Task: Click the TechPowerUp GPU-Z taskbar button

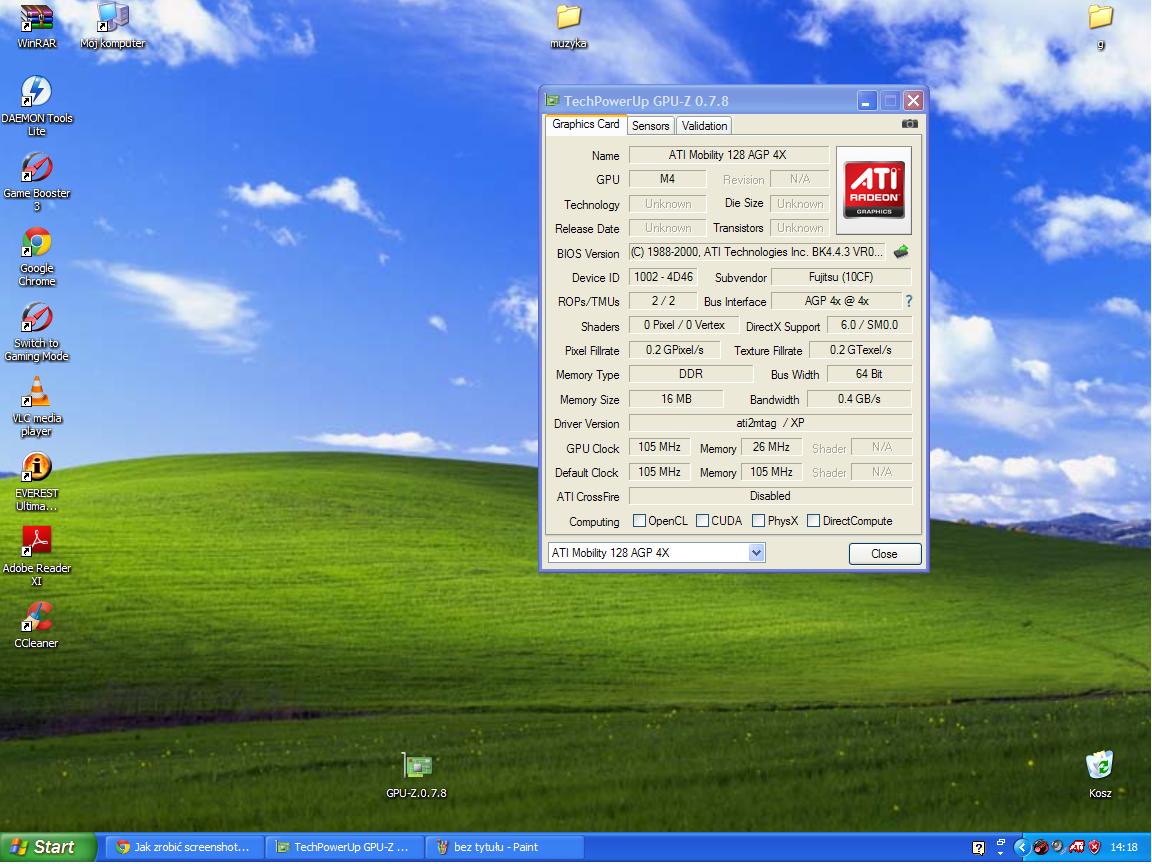Action: (x=345, y=847)
